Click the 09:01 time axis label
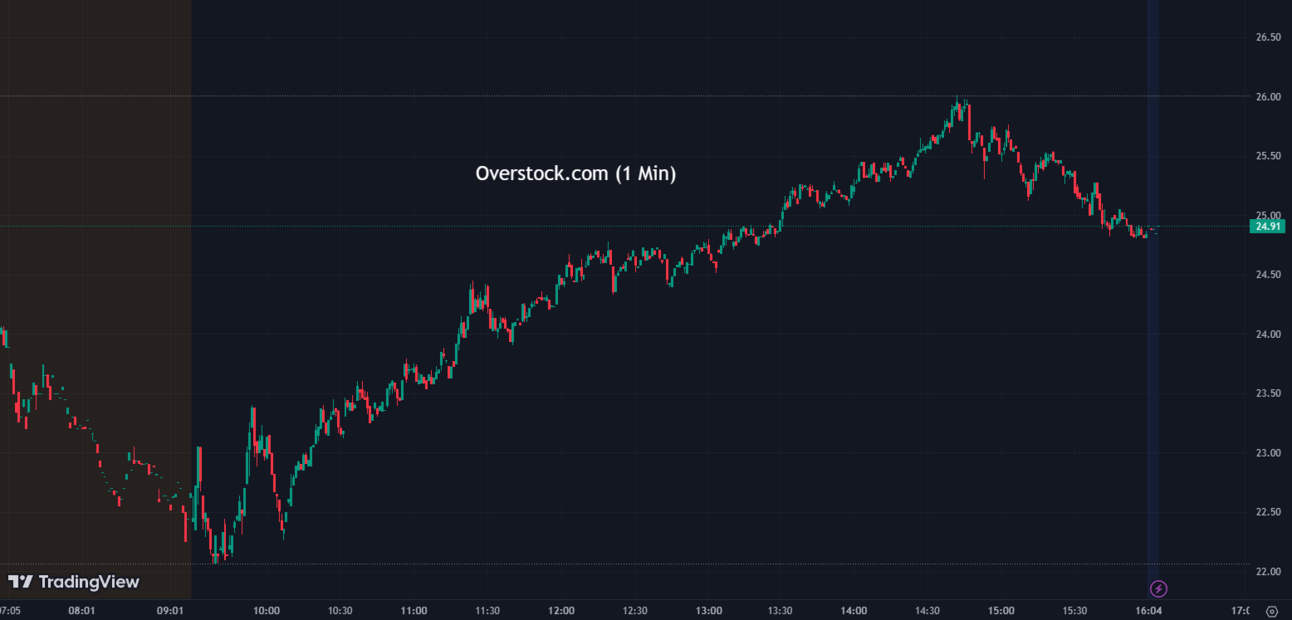The width and height of the screenshot is (1292, 620). click(x=171, y=610)
